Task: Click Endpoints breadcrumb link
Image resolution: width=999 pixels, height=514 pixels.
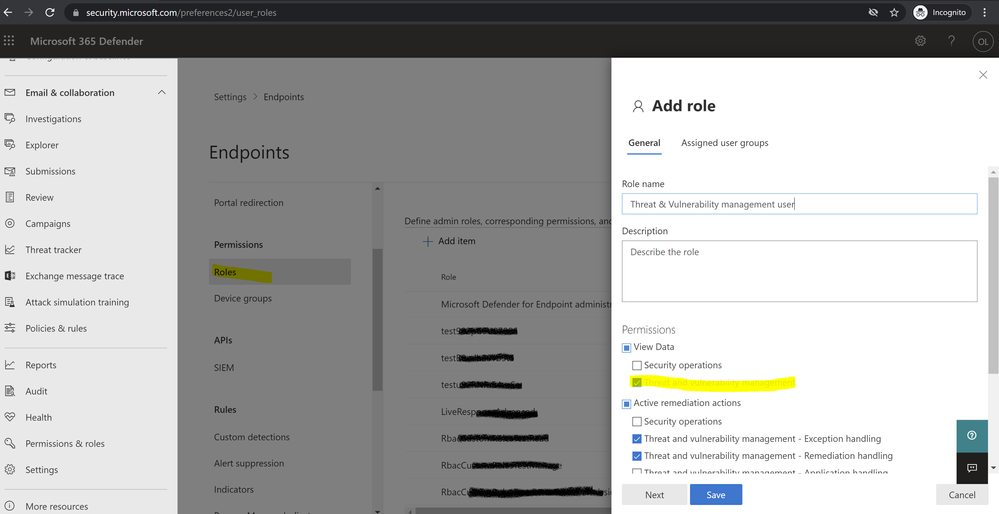Action: [284, 97]
